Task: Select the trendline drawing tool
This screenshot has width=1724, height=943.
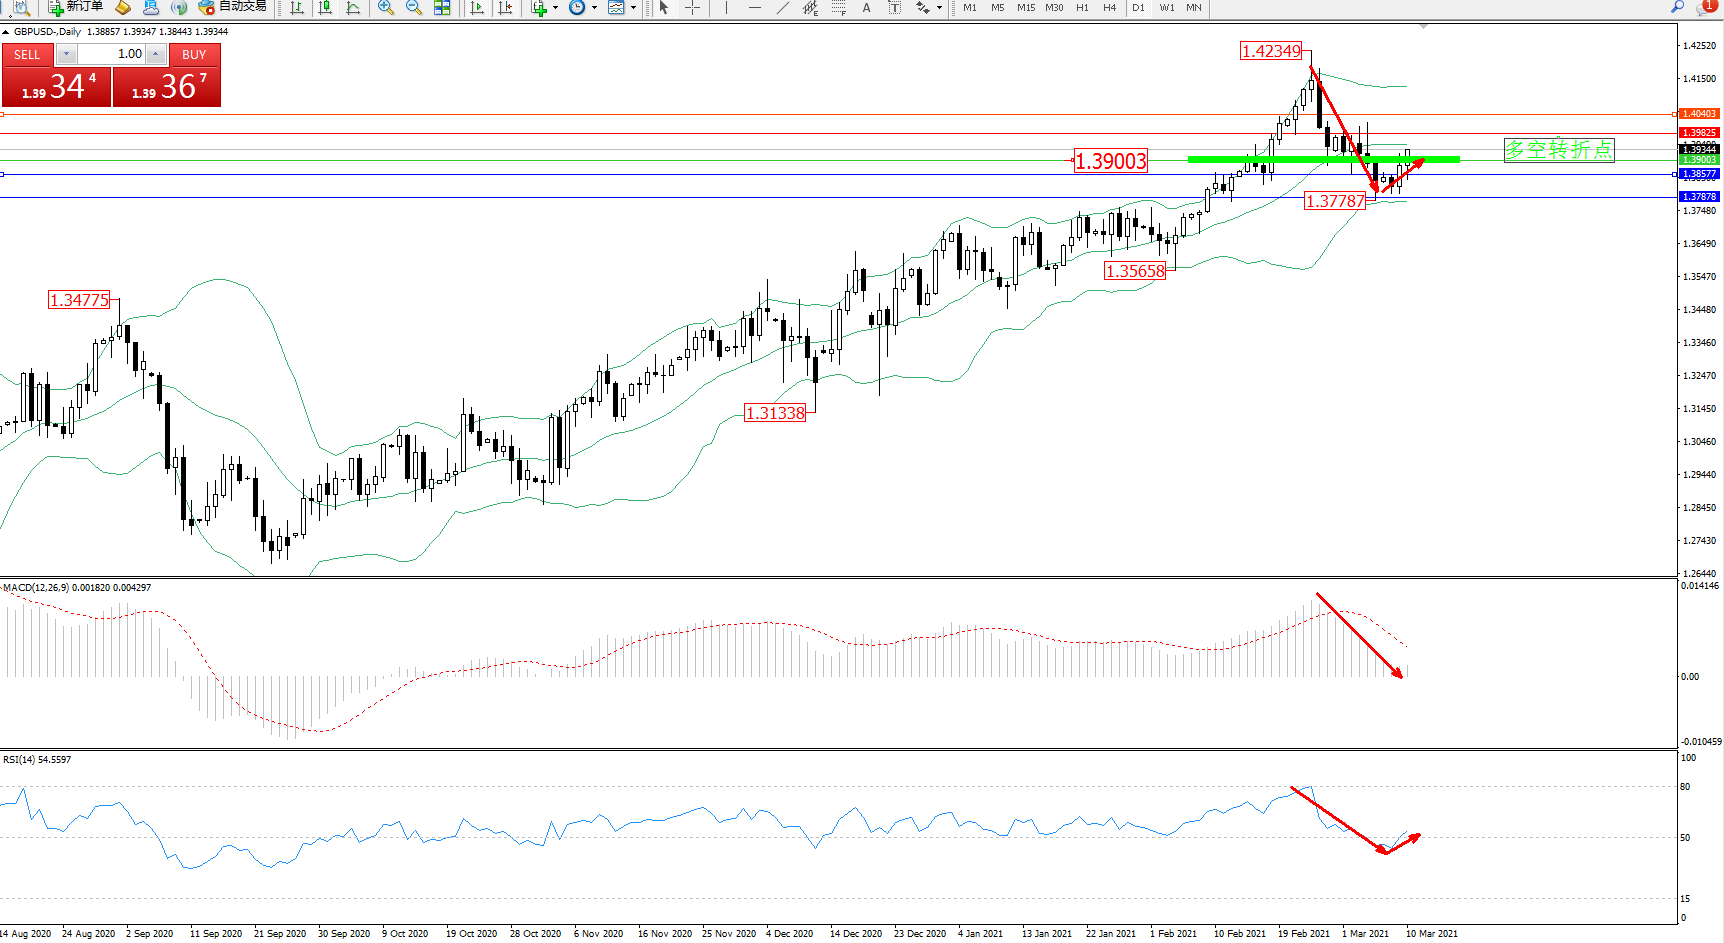Action: [782, 8]
